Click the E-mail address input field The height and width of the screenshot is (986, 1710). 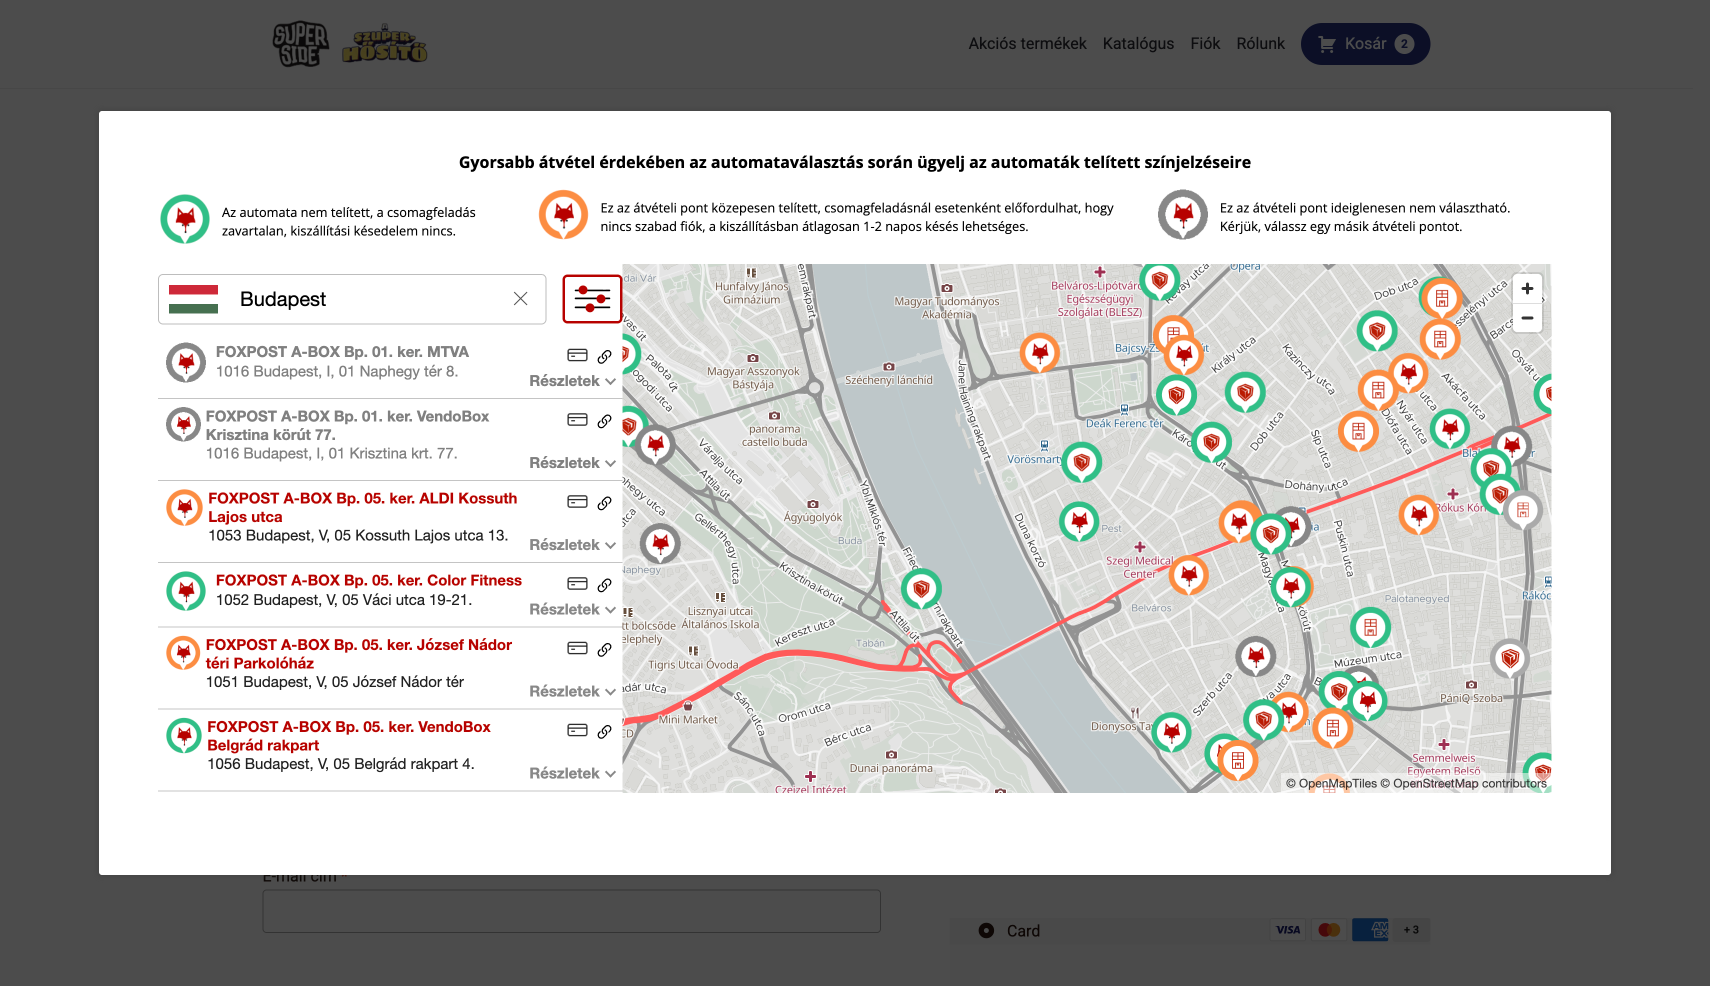pyautogui.click(x=571, y=911)
